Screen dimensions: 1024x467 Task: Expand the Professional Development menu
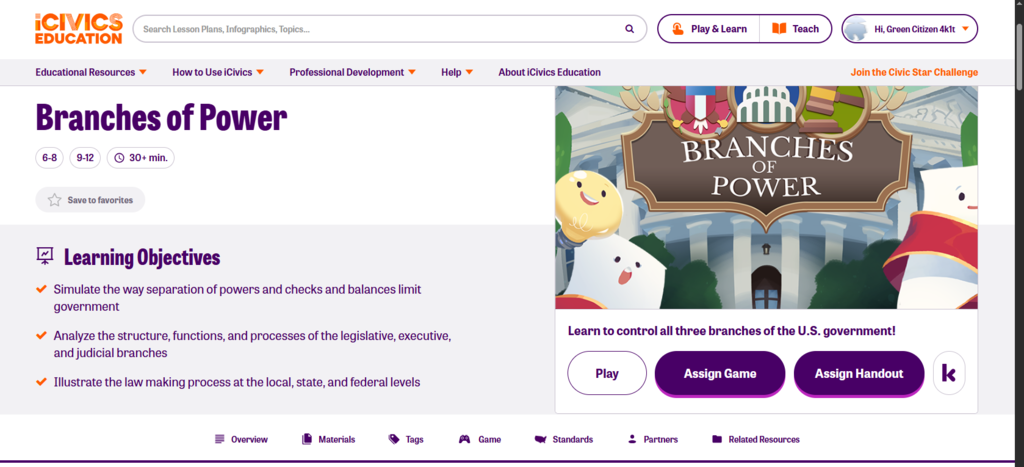click(x=353, y=72)
